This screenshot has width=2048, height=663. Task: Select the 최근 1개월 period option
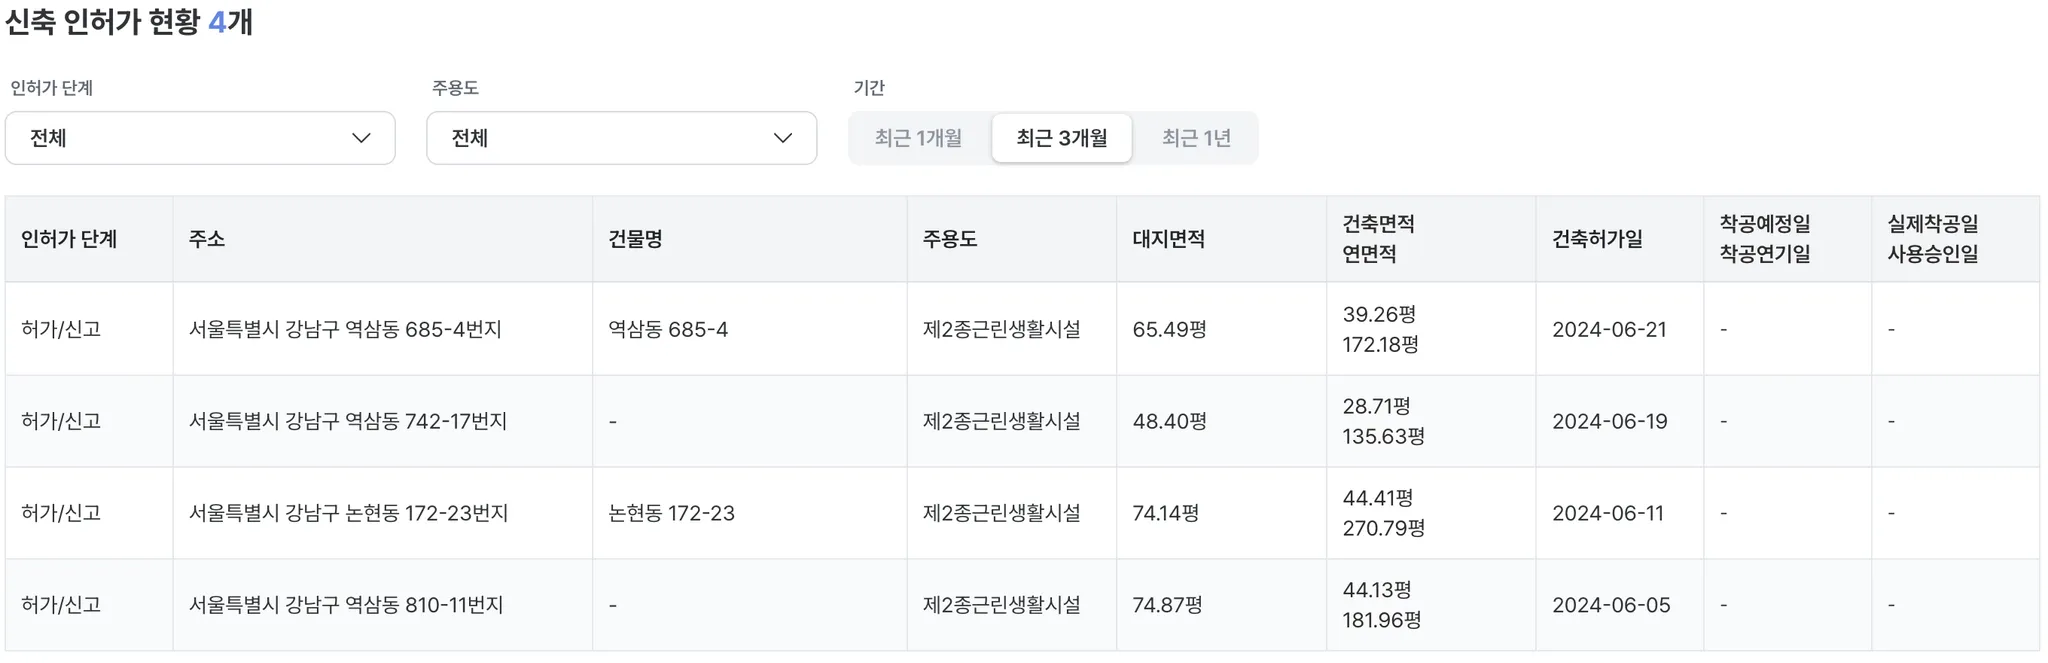point(918,138)
